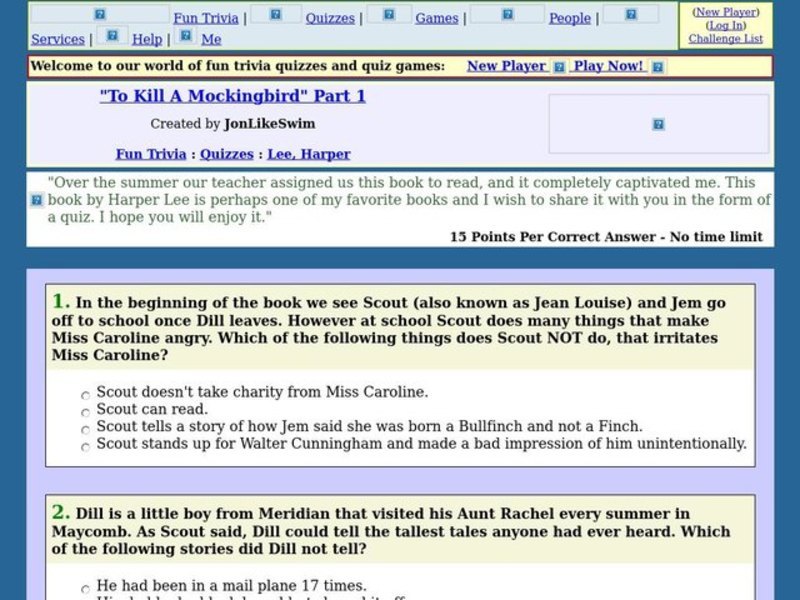Image resolution: width=800 pixels, height=600 pixels.
Task: Select the answer "Scout can read."
Action: coord(86,412)
